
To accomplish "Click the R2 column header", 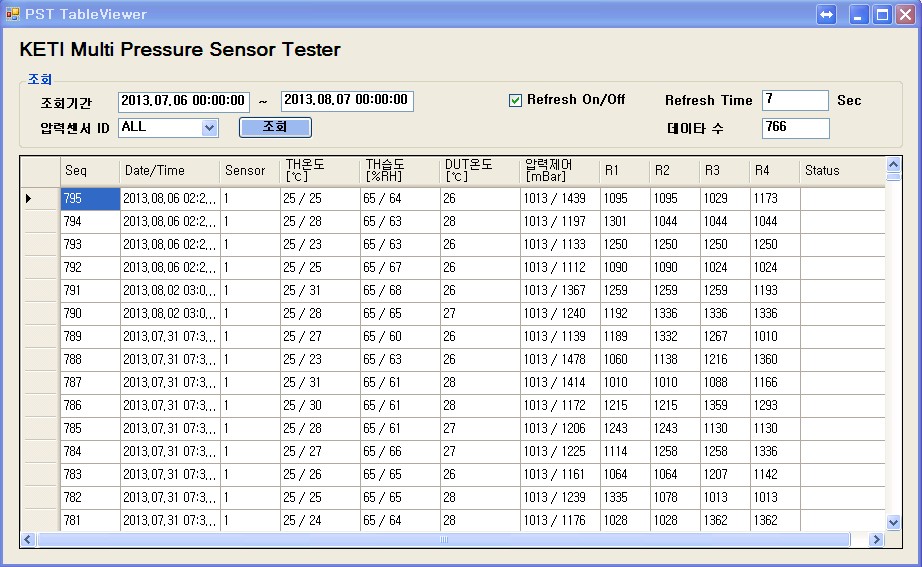I will (675, 171).
